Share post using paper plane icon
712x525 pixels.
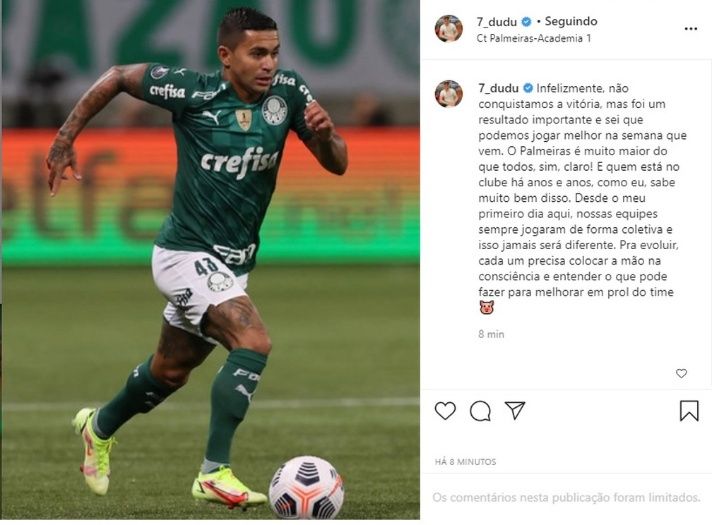pyautogui.click(x=515, y=410)
